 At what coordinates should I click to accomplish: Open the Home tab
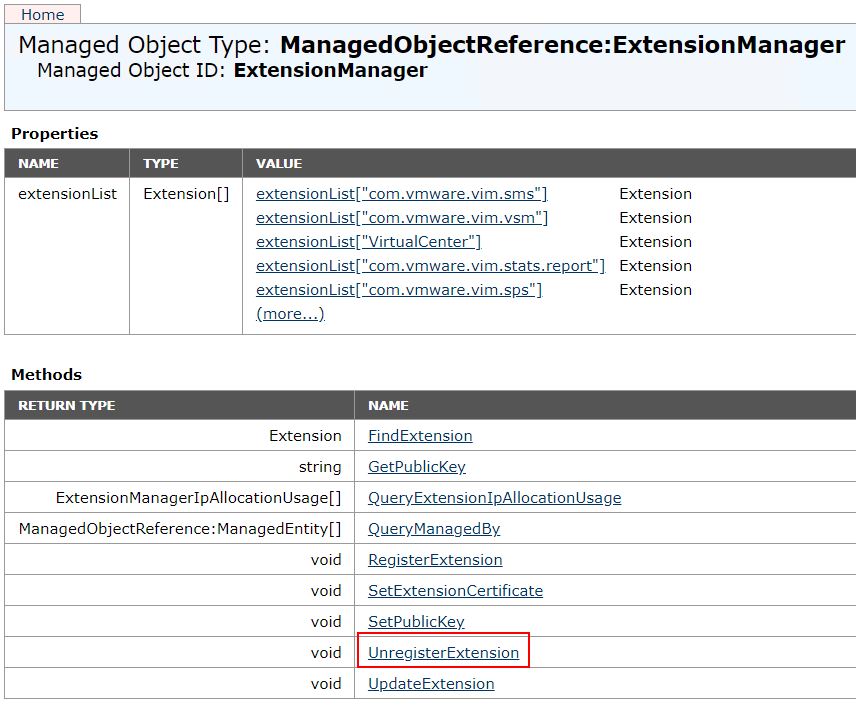[x=43, y=15]
